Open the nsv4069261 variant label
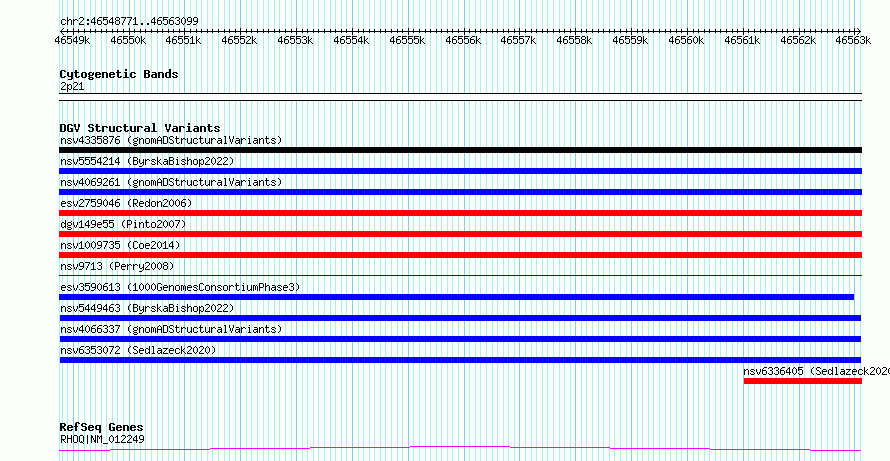Screen dimensions: 890x461 click(x=171, y=182)
